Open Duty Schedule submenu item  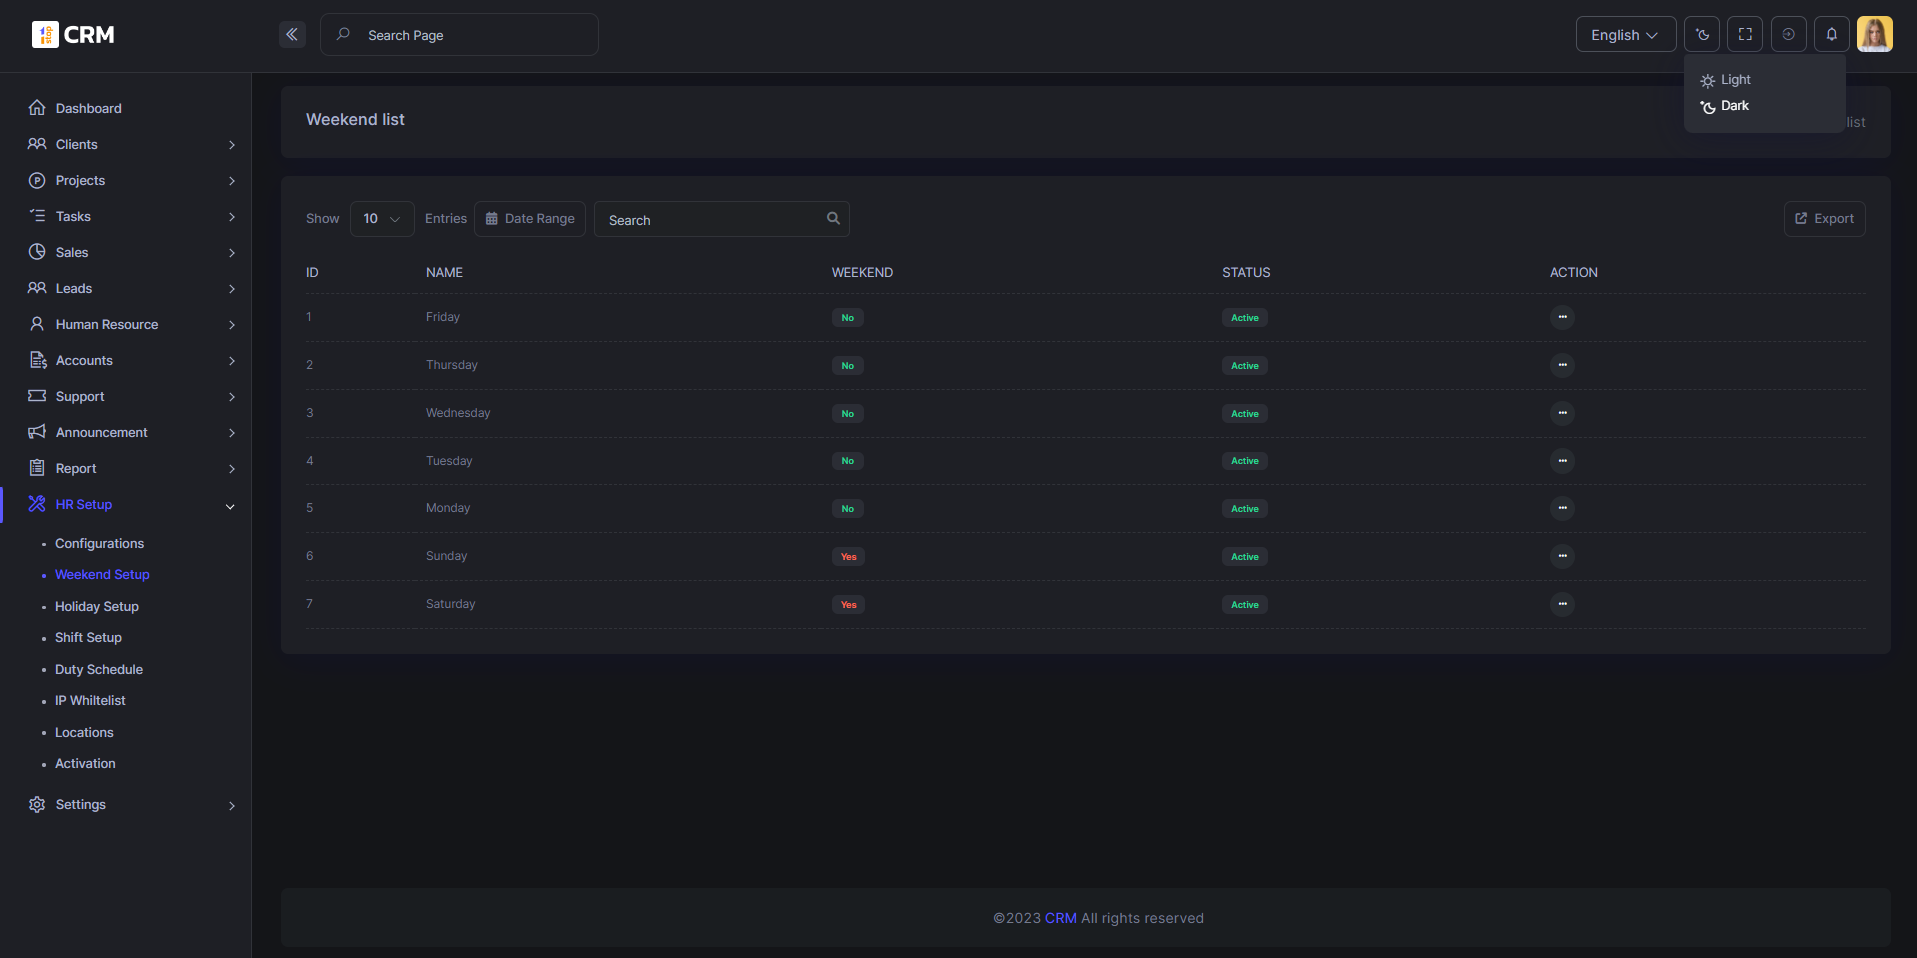99,669
